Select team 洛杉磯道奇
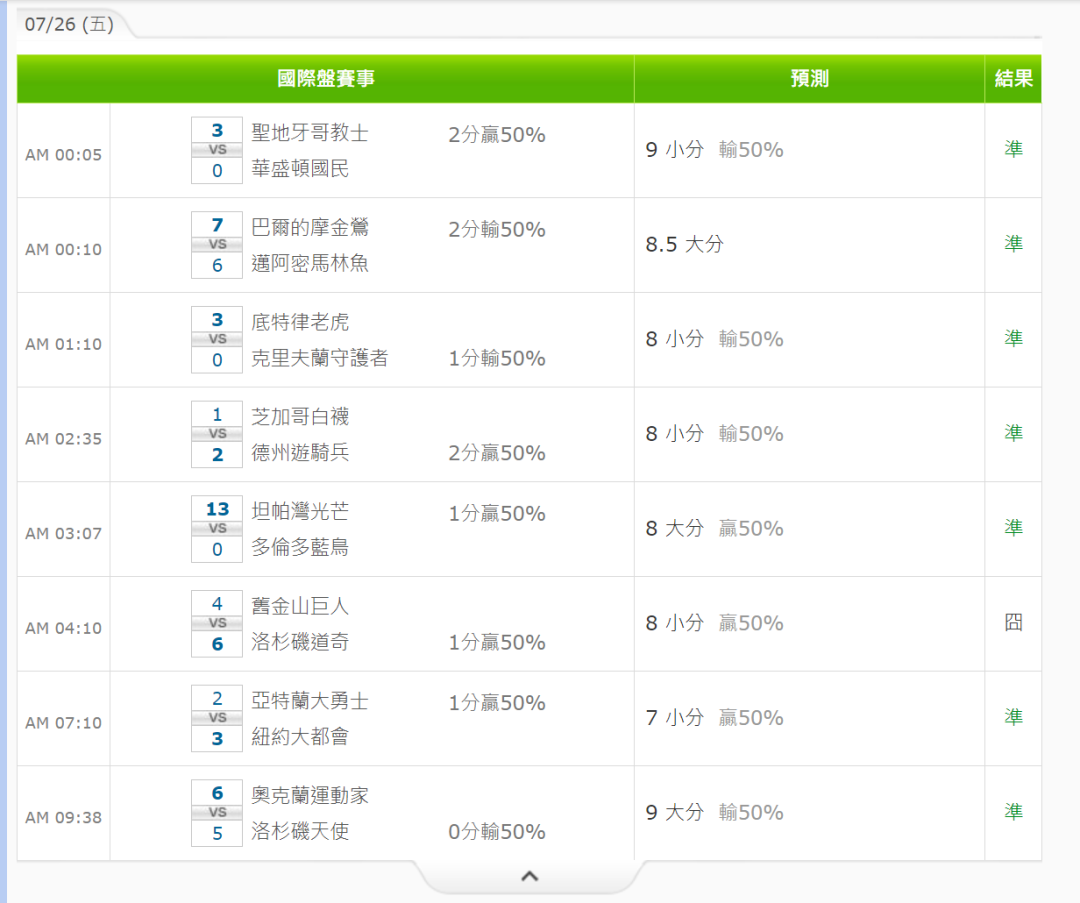The width and height of the screenshot is (1080, 903). (x=300, y=642)
